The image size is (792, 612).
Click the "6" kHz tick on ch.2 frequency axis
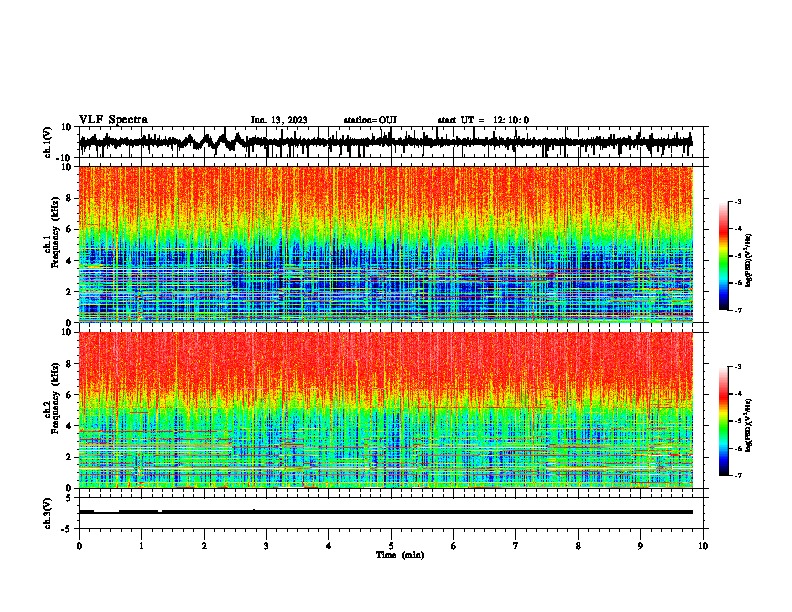[x=70, y=395]
